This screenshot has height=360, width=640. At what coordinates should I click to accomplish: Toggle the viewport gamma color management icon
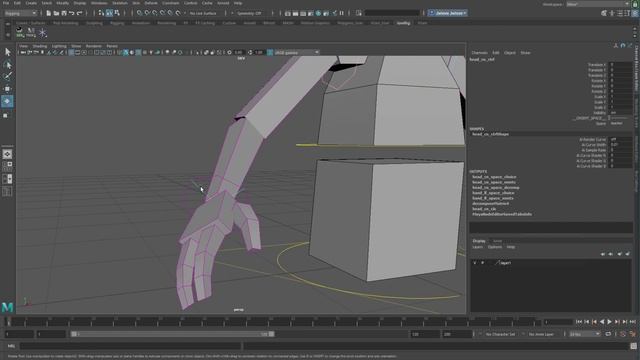coord(270,52)
